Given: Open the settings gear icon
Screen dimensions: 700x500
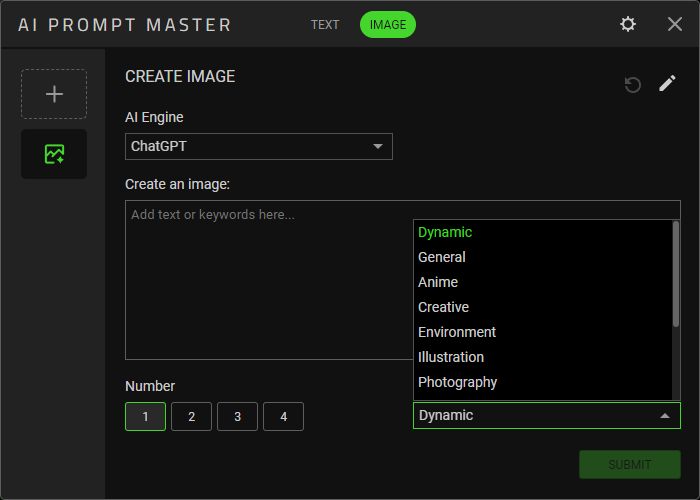Looking at the screenshot, I should 628,24.
